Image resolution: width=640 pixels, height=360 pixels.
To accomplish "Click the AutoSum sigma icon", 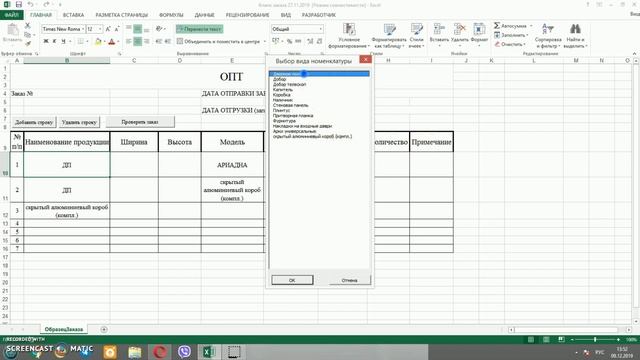I will 497,26.
